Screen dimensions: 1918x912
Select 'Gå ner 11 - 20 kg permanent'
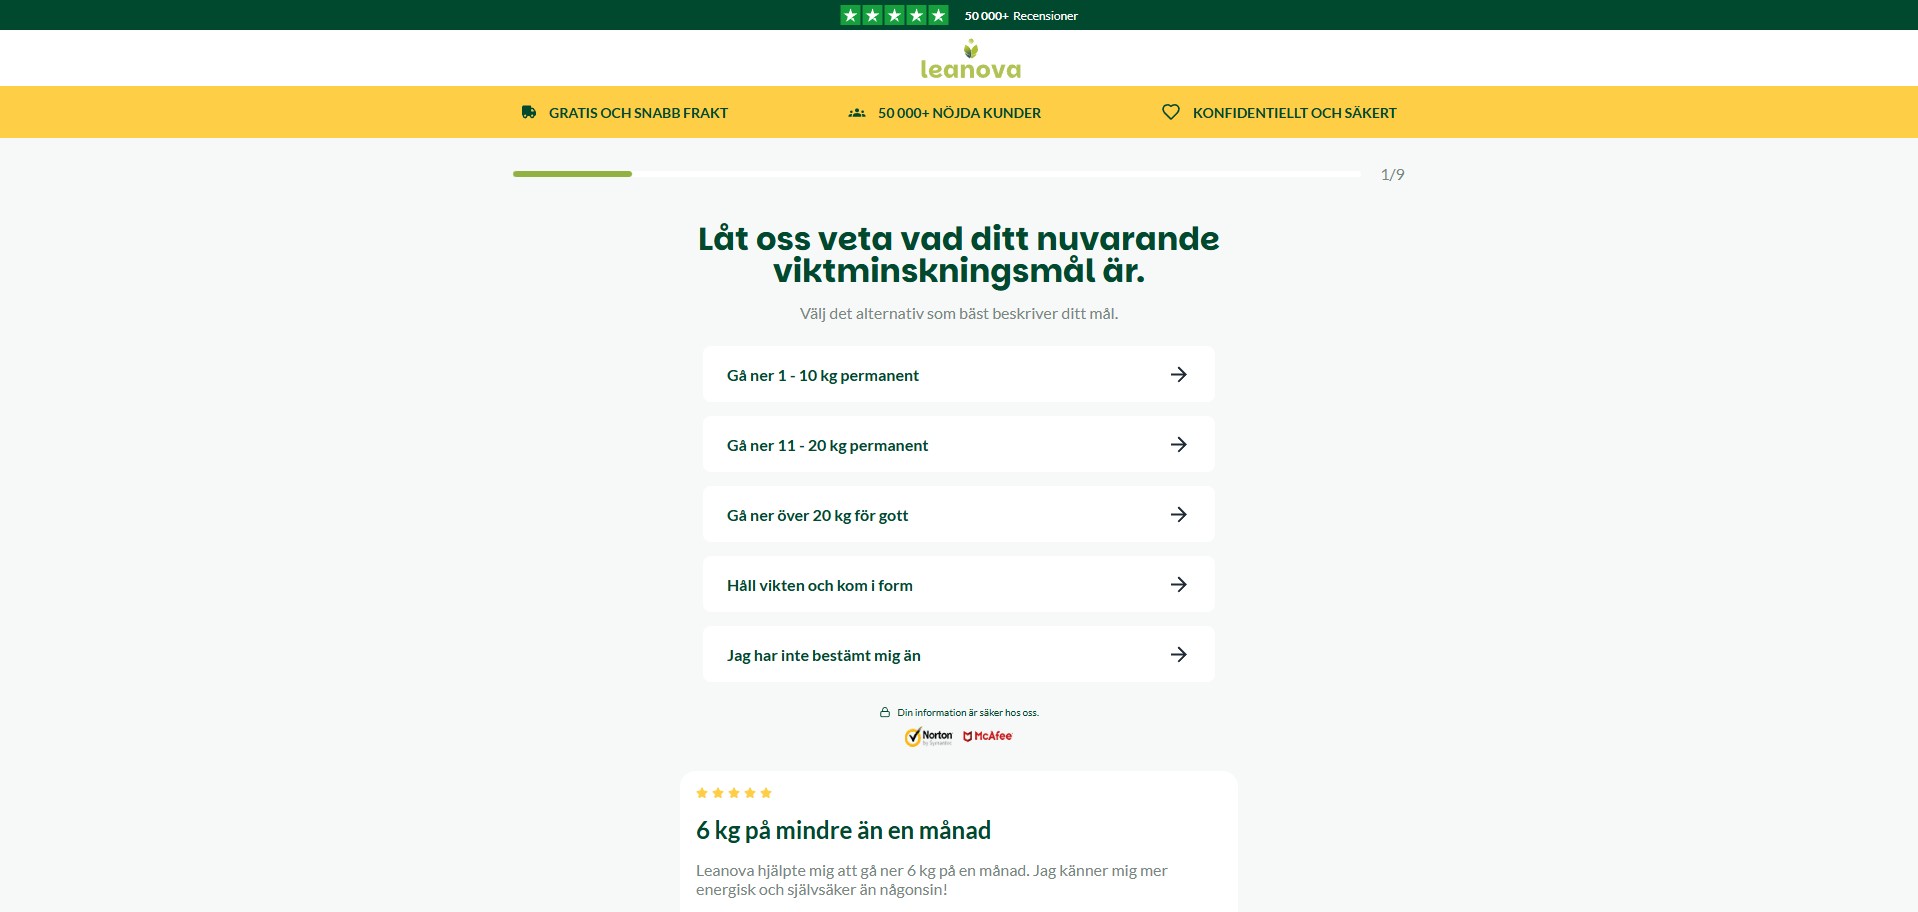(x=827, y=446)
